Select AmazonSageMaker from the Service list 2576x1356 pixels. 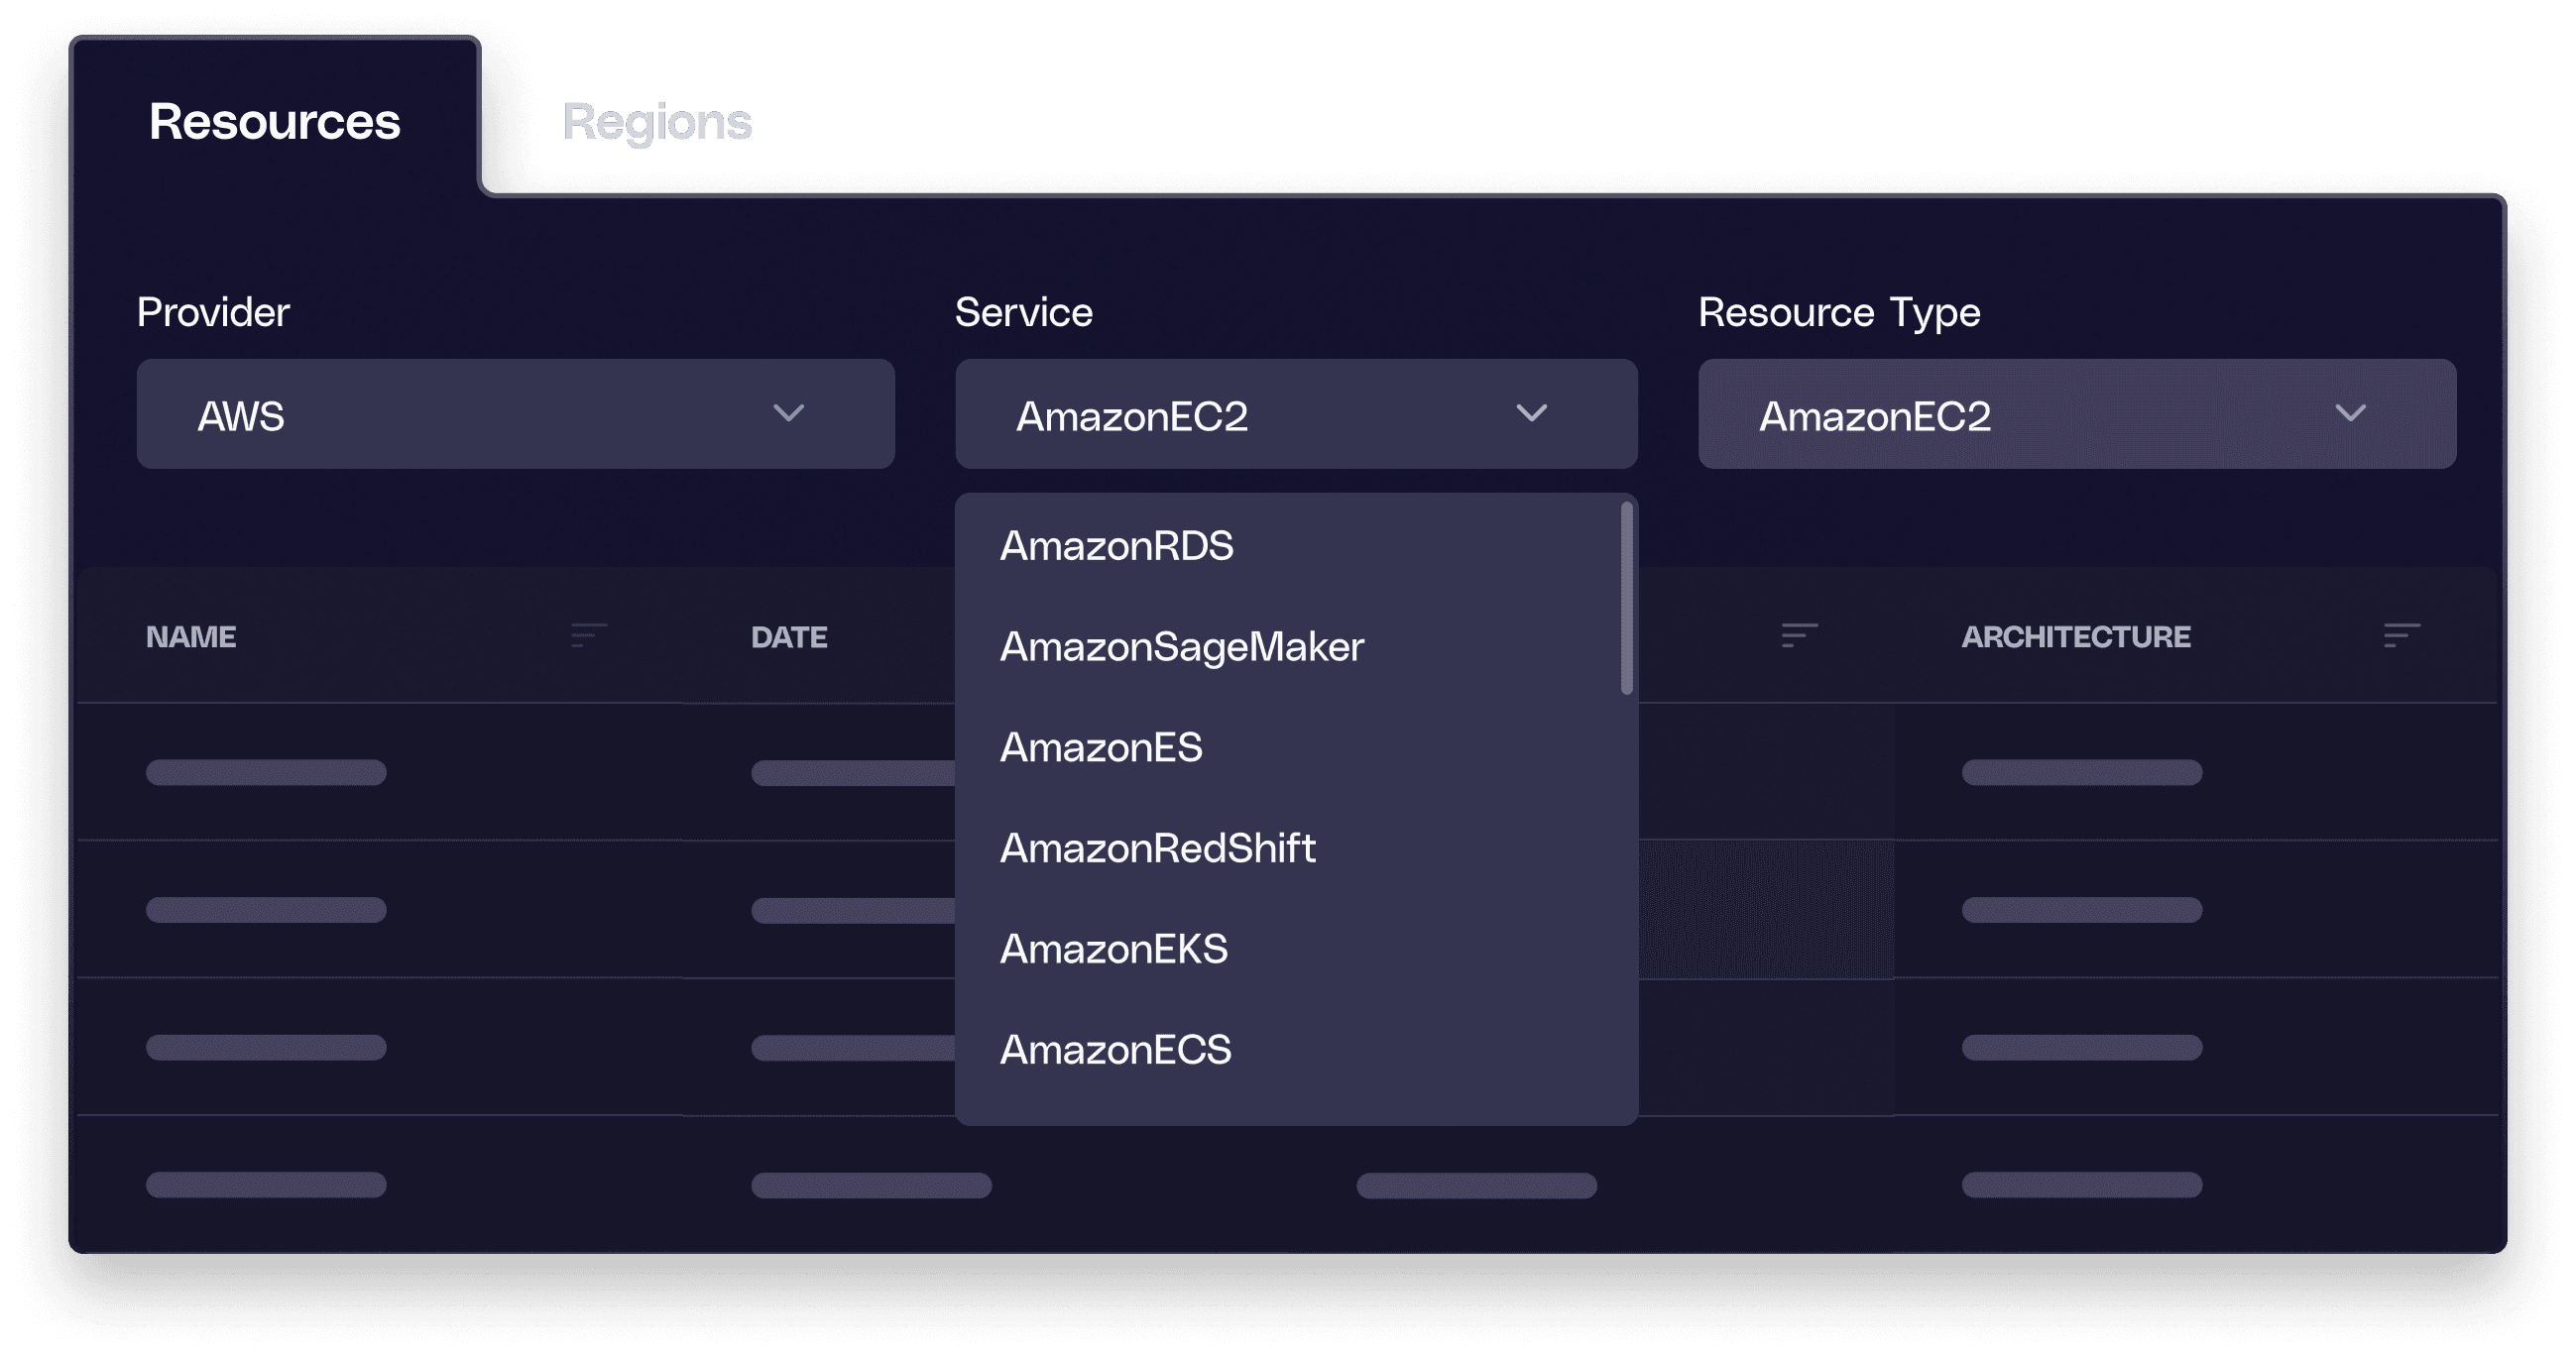(x=1183, y=647)
